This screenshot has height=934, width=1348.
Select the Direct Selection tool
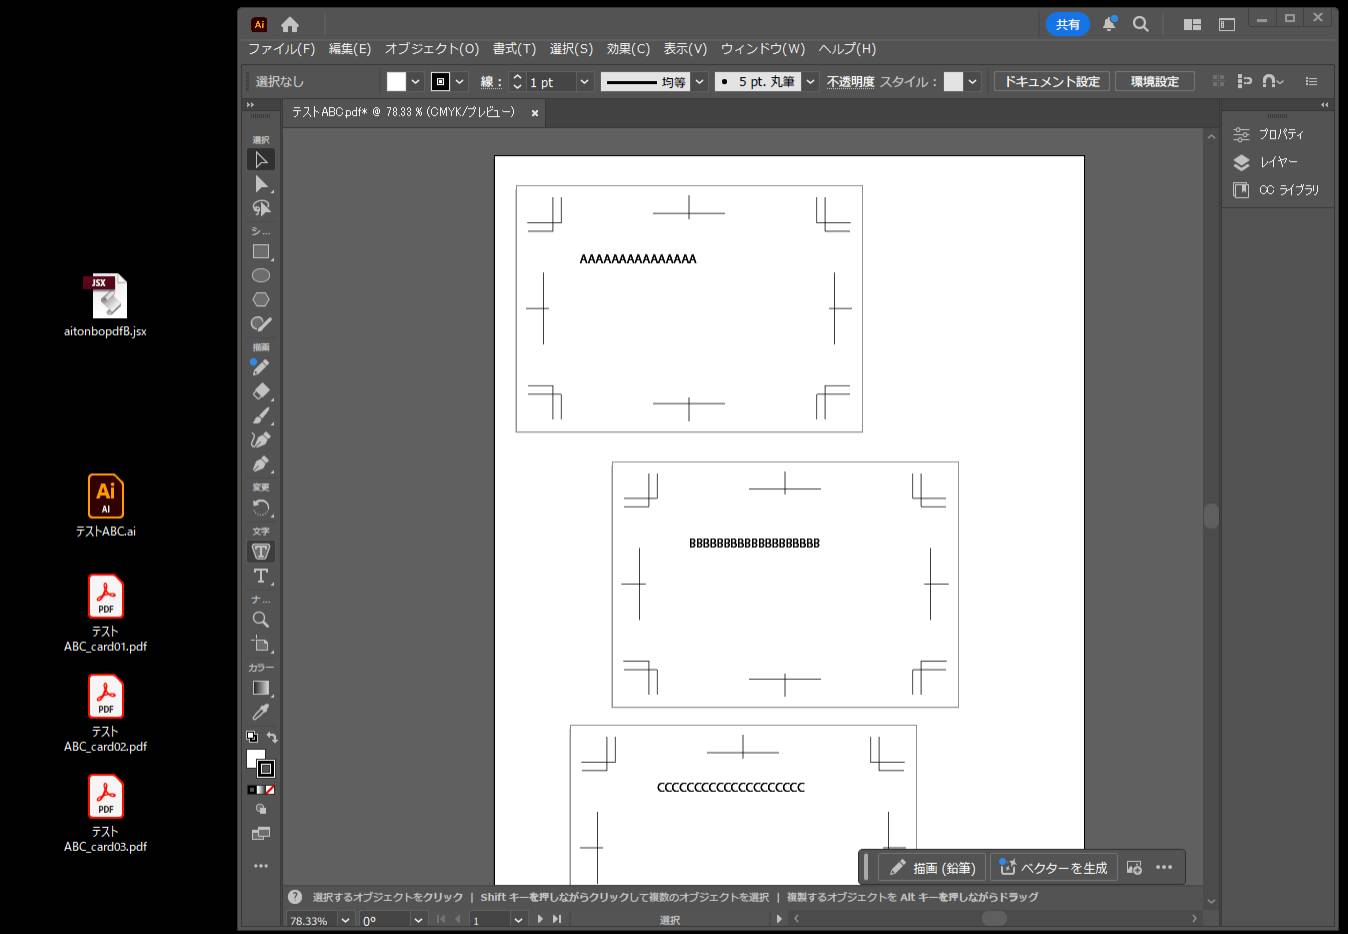(x=261, y=184)
